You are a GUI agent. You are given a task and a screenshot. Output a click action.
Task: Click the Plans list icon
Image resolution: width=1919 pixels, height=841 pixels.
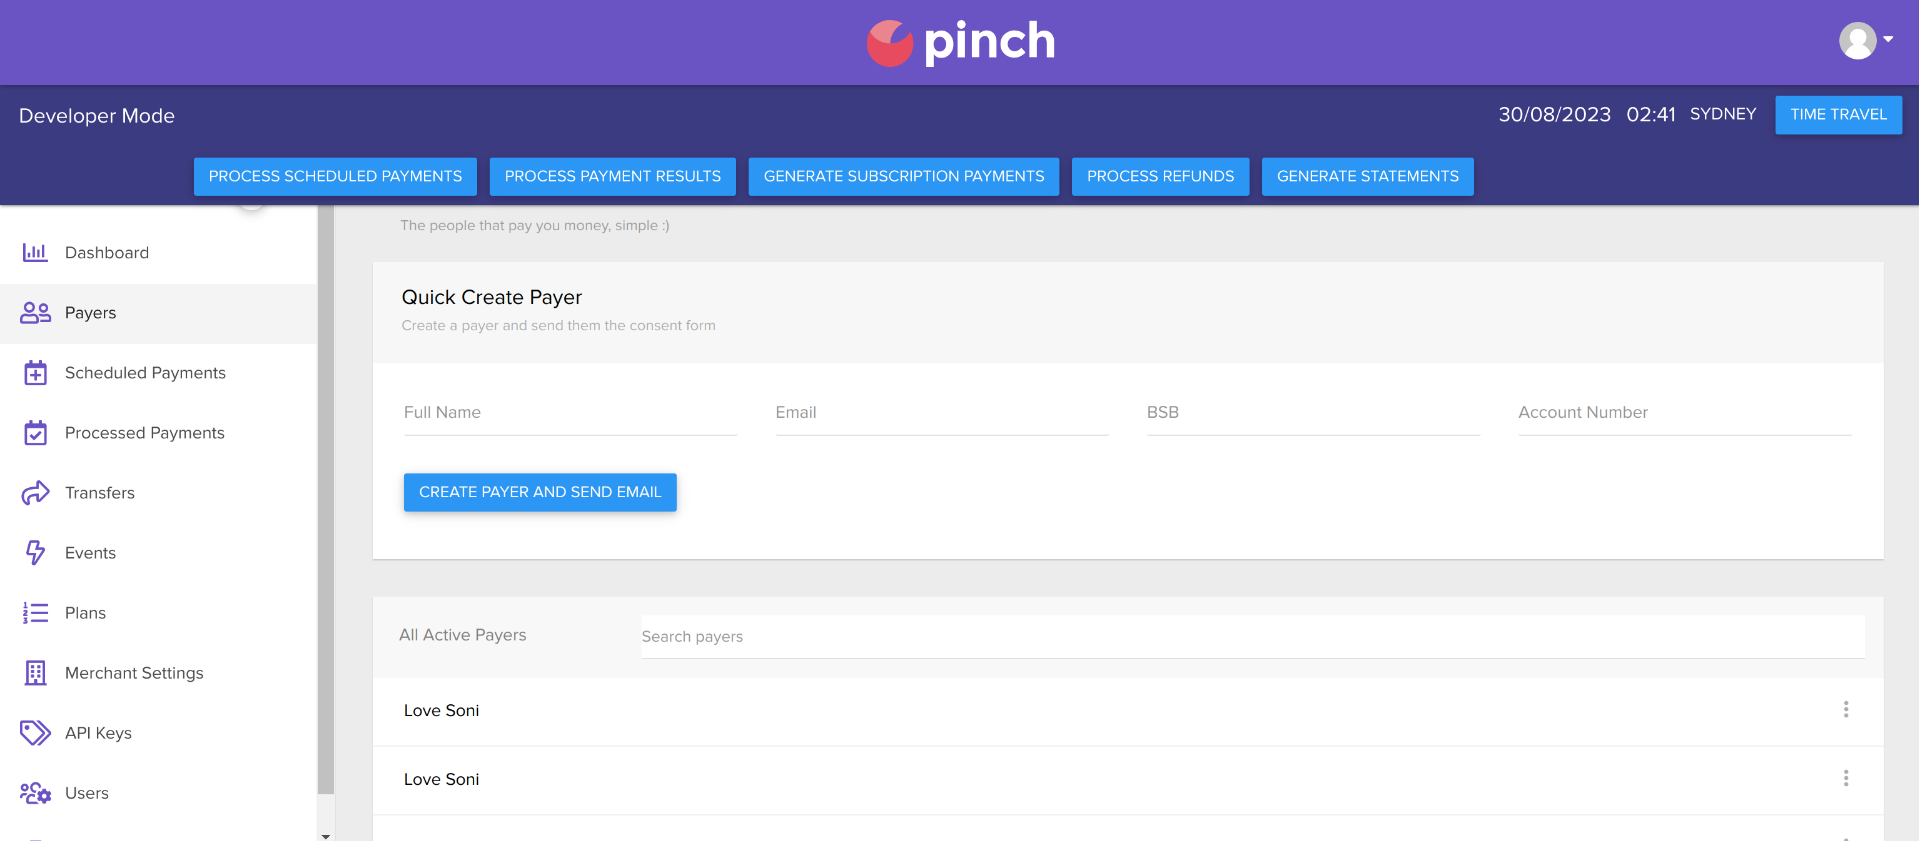click(35, 613)
